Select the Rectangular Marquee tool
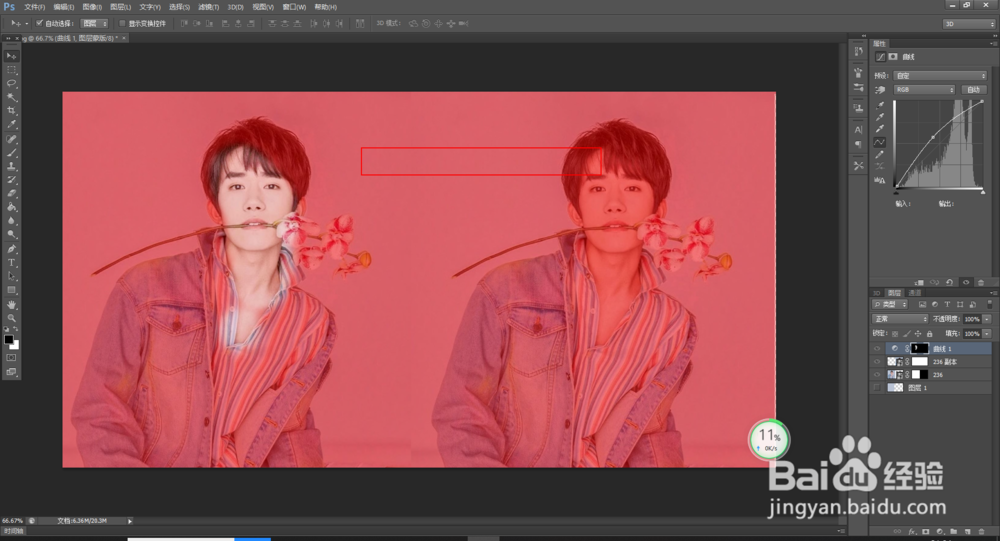1000x541 pixels. [x=11, y=70]
